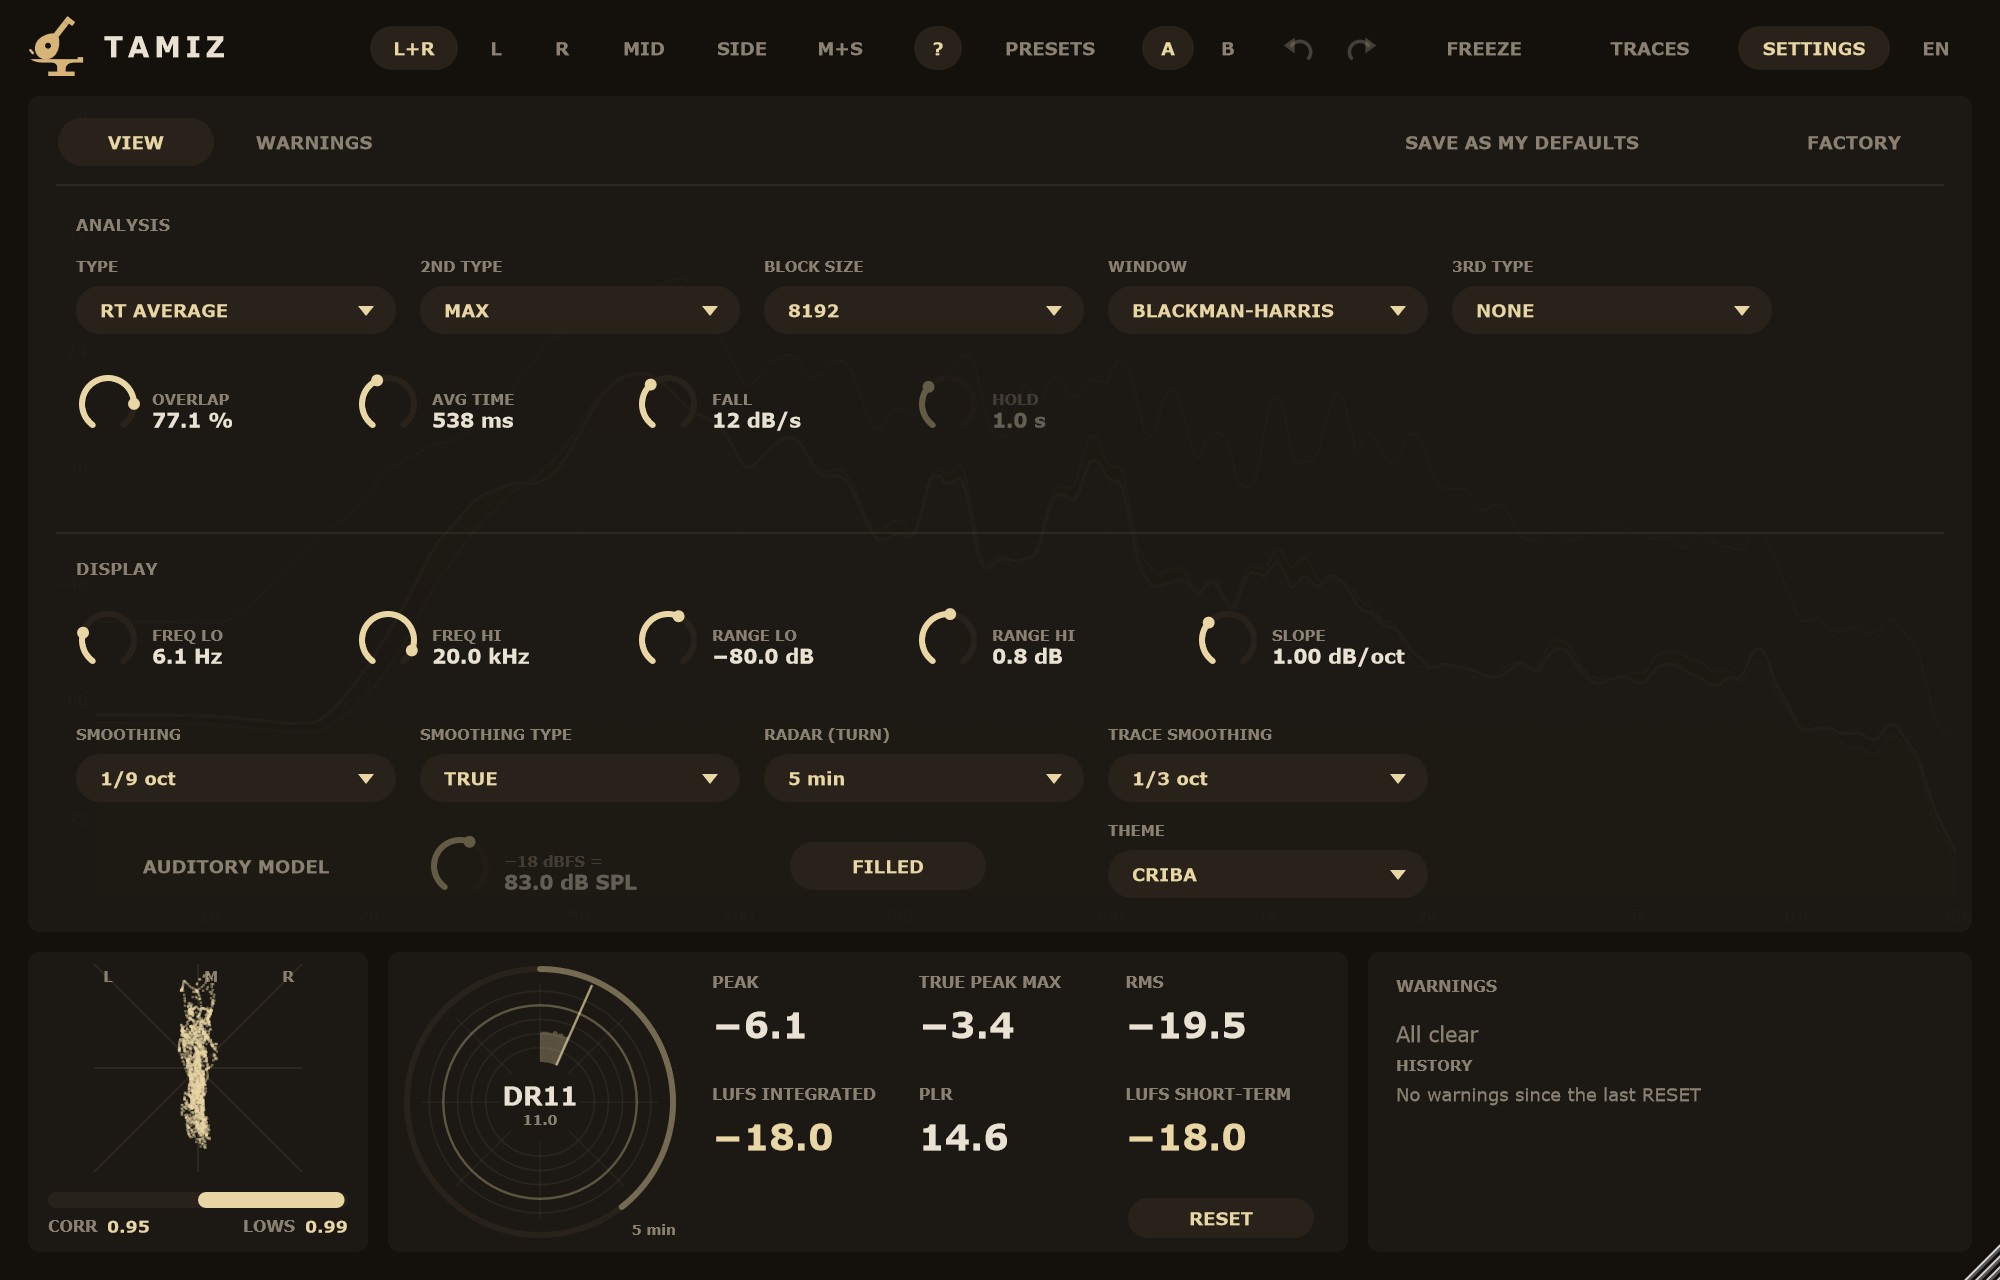Viewport: 2000px width, 1280px height.
Task: Click the CORR 0.95 readout
Action: 99,1226
